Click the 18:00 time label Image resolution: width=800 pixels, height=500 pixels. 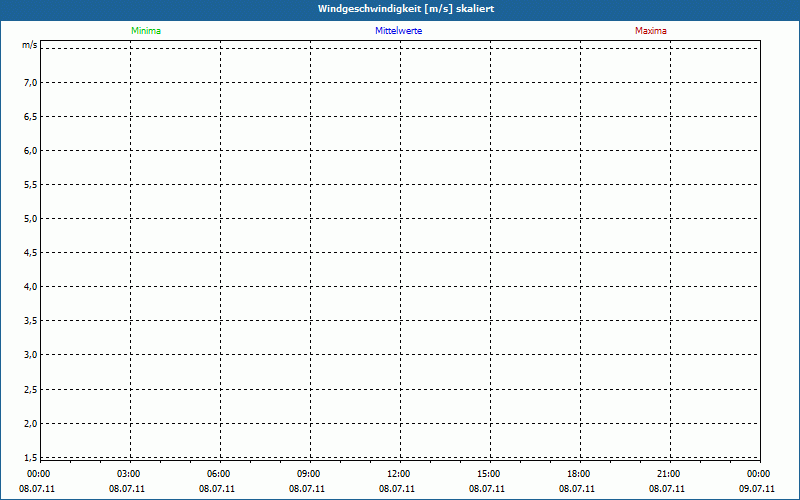(579, 474)
